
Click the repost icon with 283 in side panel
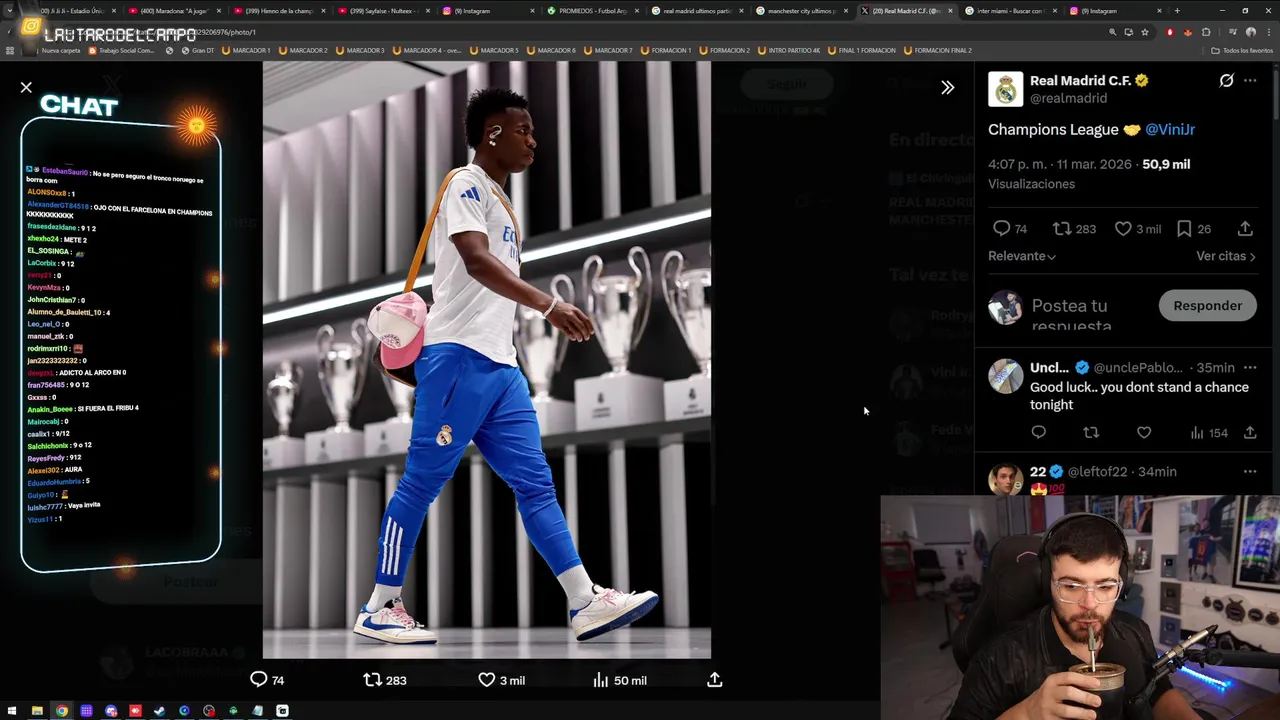(x=1062, y=229)
